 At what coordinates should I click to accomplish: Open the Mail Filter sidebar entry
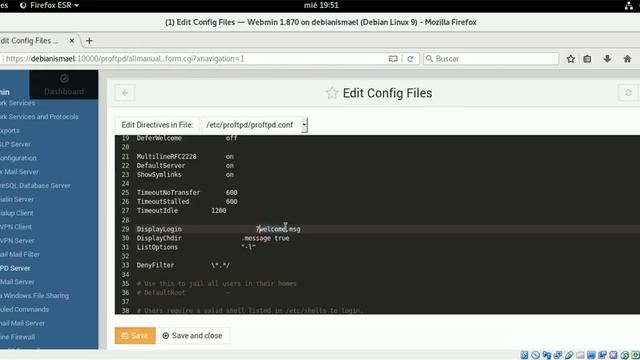point(20,254)
